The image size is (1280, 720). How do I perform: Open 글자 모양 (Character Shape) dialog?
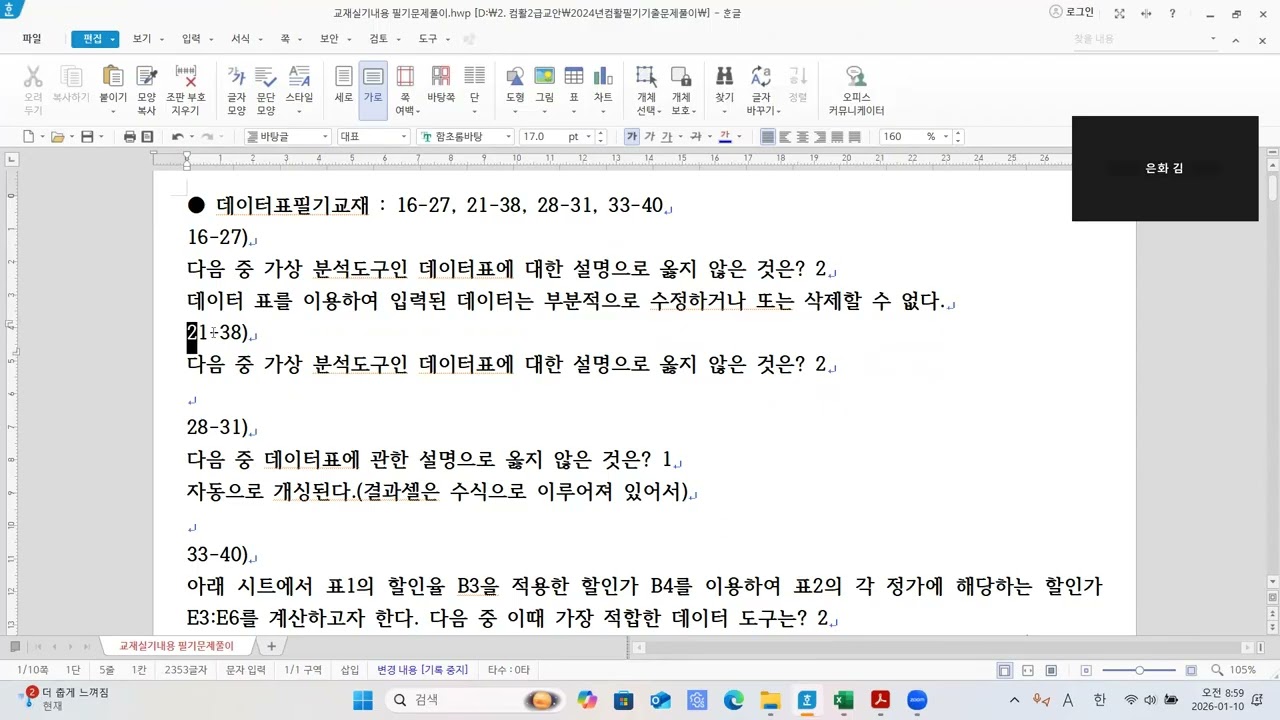tap(237, 90)
